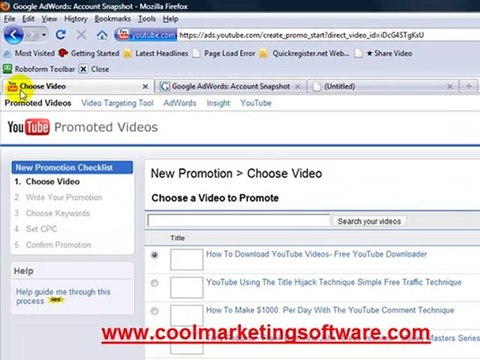Open the YouTube nav link
This screenshot has width=480, height=360.
click(256, 103)
